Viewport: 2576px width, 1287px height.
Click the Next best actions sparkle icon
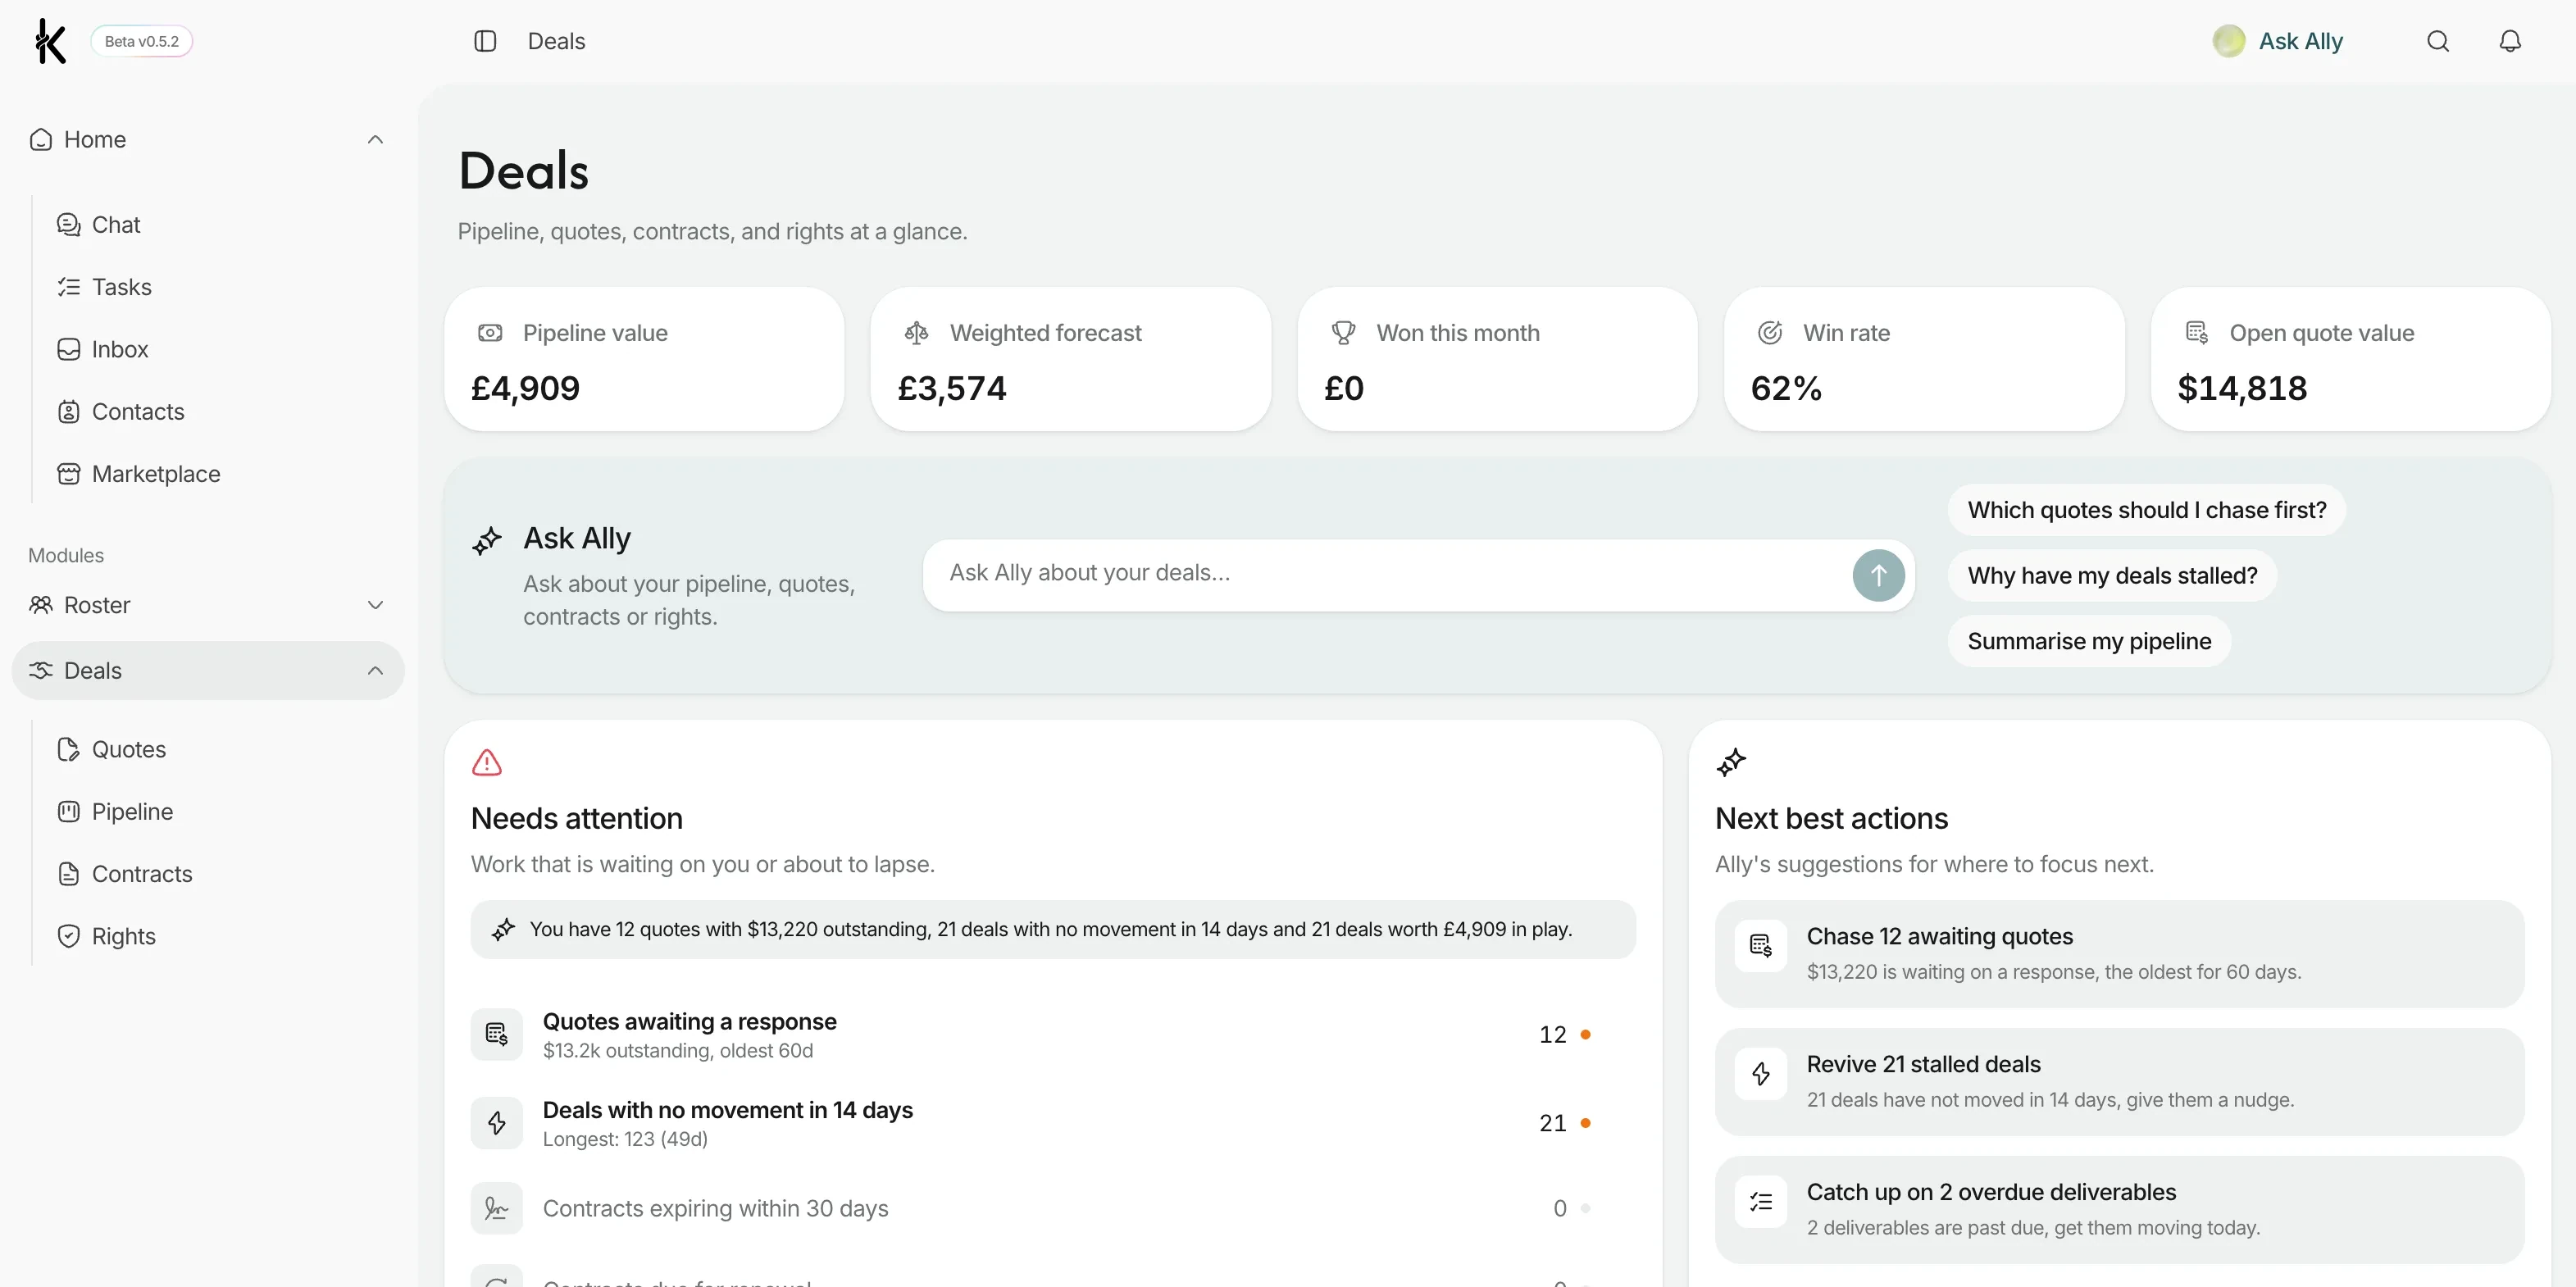[1731, 763]
